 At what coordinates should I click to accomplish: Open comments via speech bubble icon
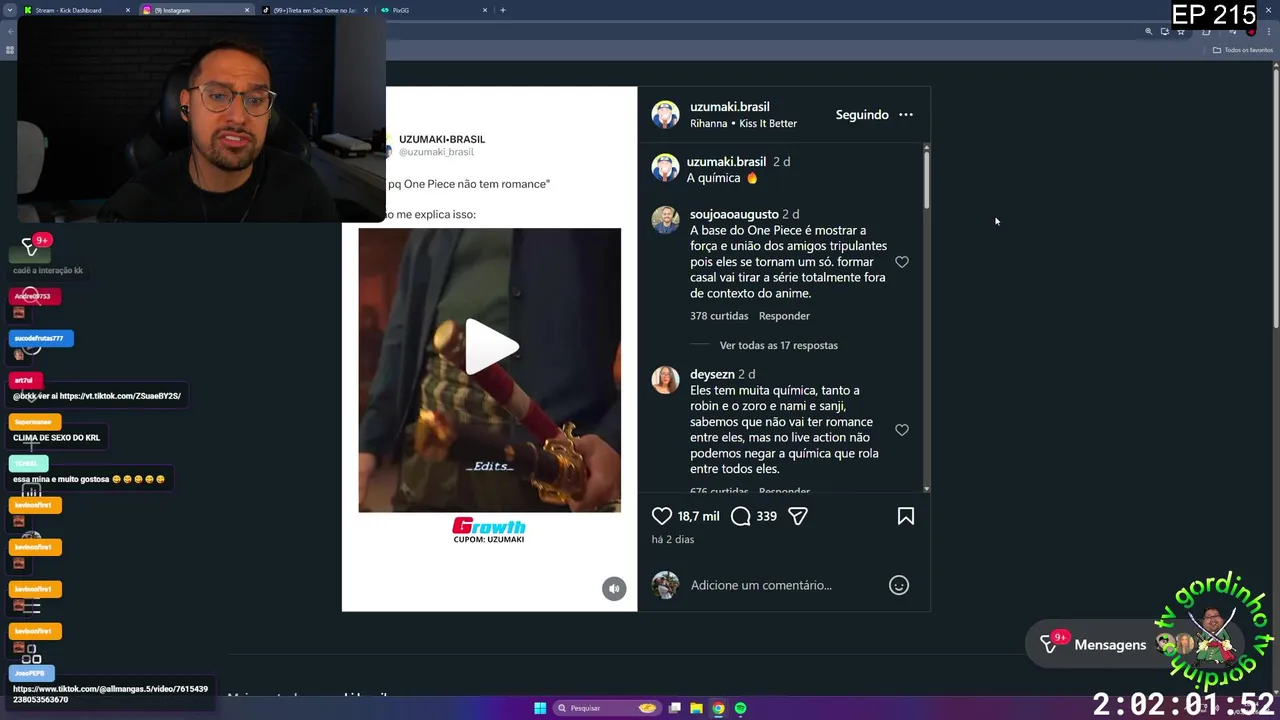pyautogui.click(x=740, y=516)
